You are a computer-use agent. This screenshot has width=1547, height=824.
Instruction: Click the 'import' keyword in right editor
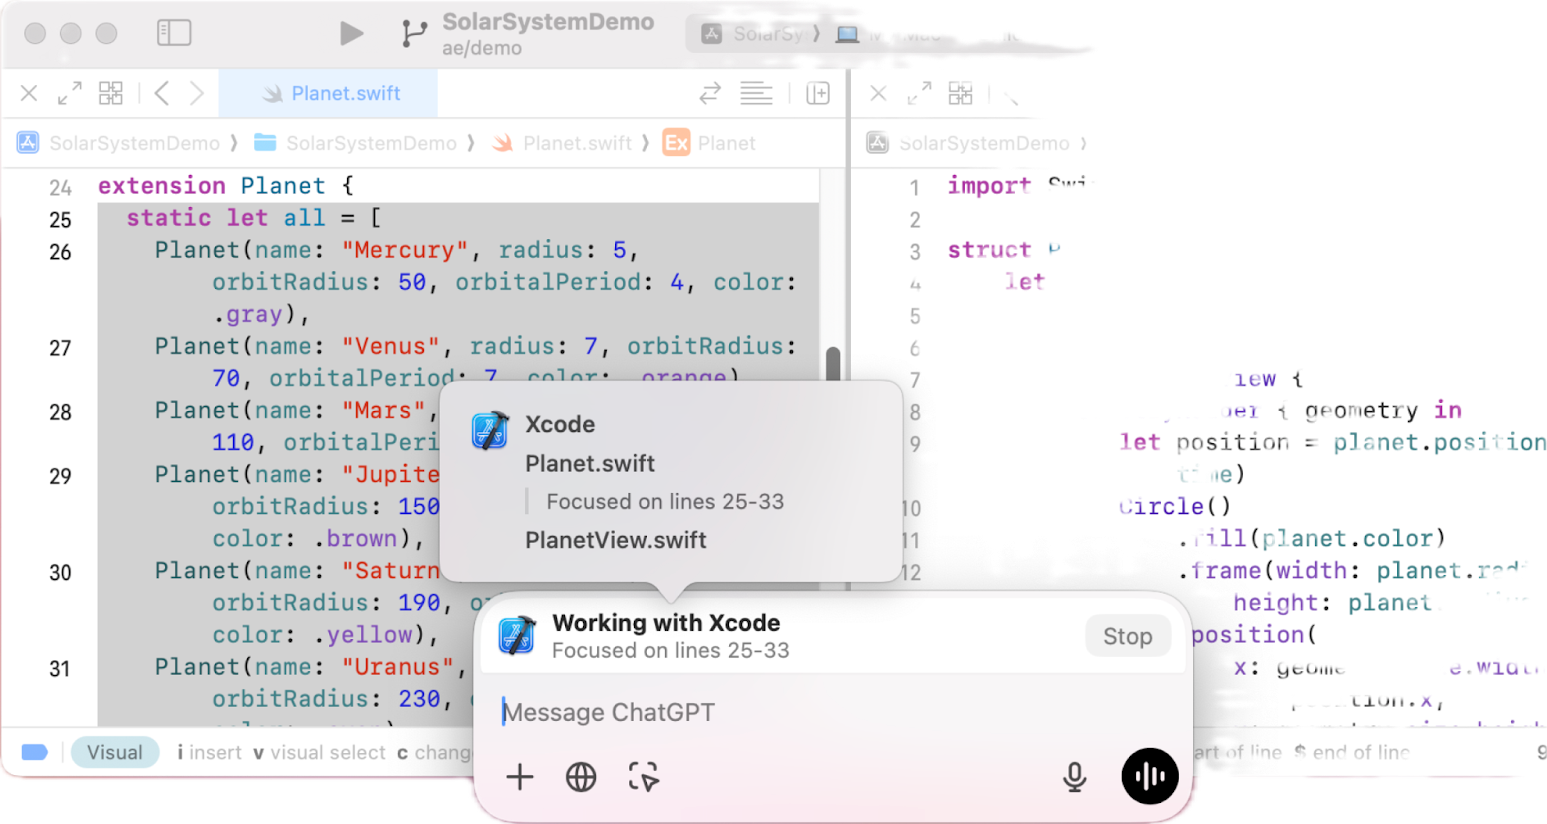point(989,186)
